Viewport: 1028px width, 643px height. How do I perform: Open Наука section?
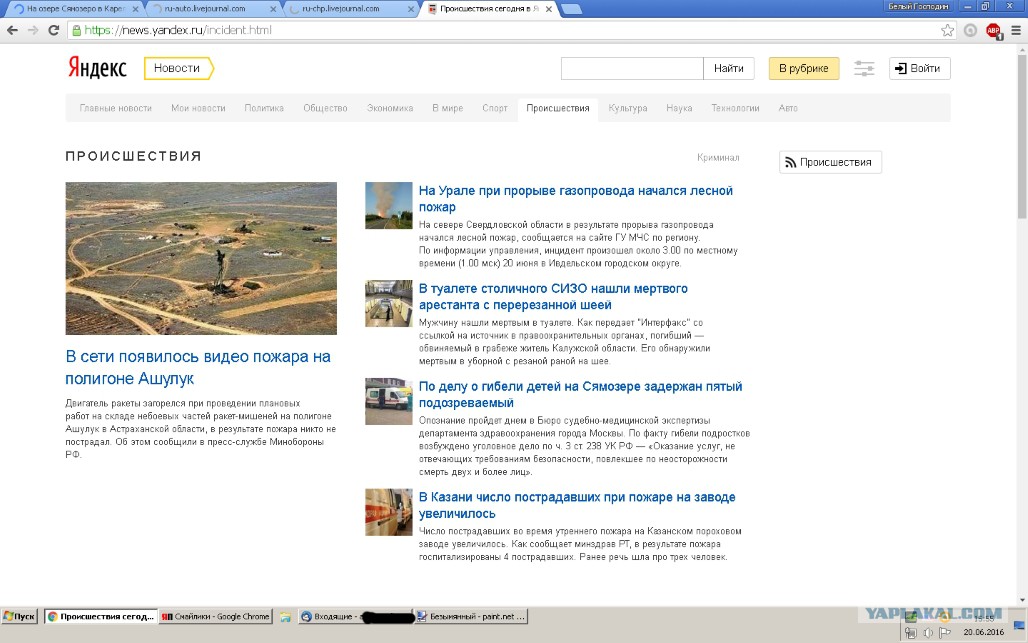[x=679, y=108]
